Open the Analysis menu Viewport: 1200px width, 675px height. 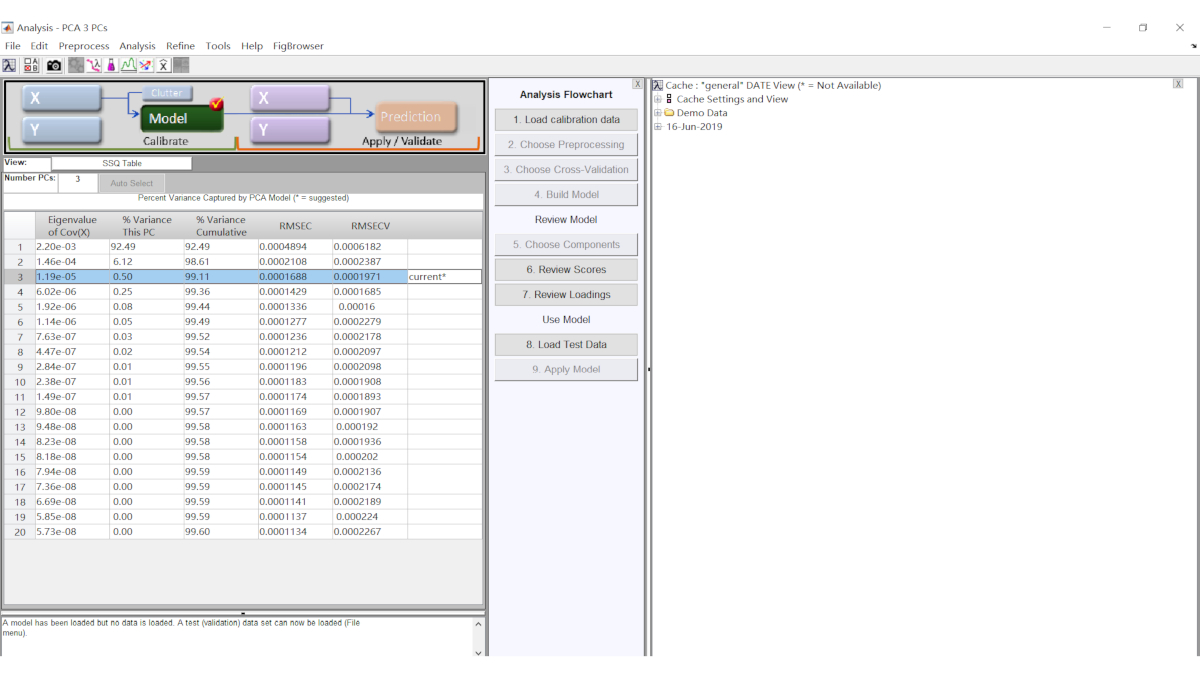pos(137,46)
